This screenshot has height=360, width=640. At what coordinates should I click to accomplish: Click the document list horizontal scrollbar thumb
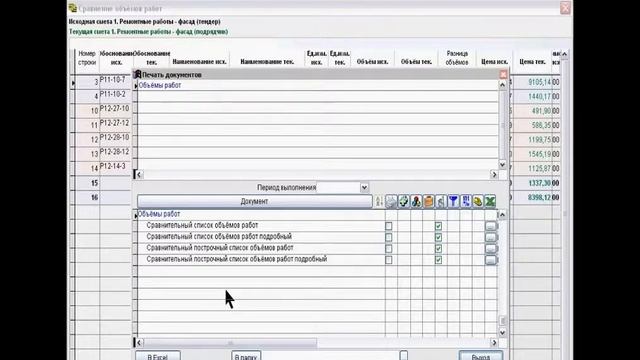click(x=230, y=342)
